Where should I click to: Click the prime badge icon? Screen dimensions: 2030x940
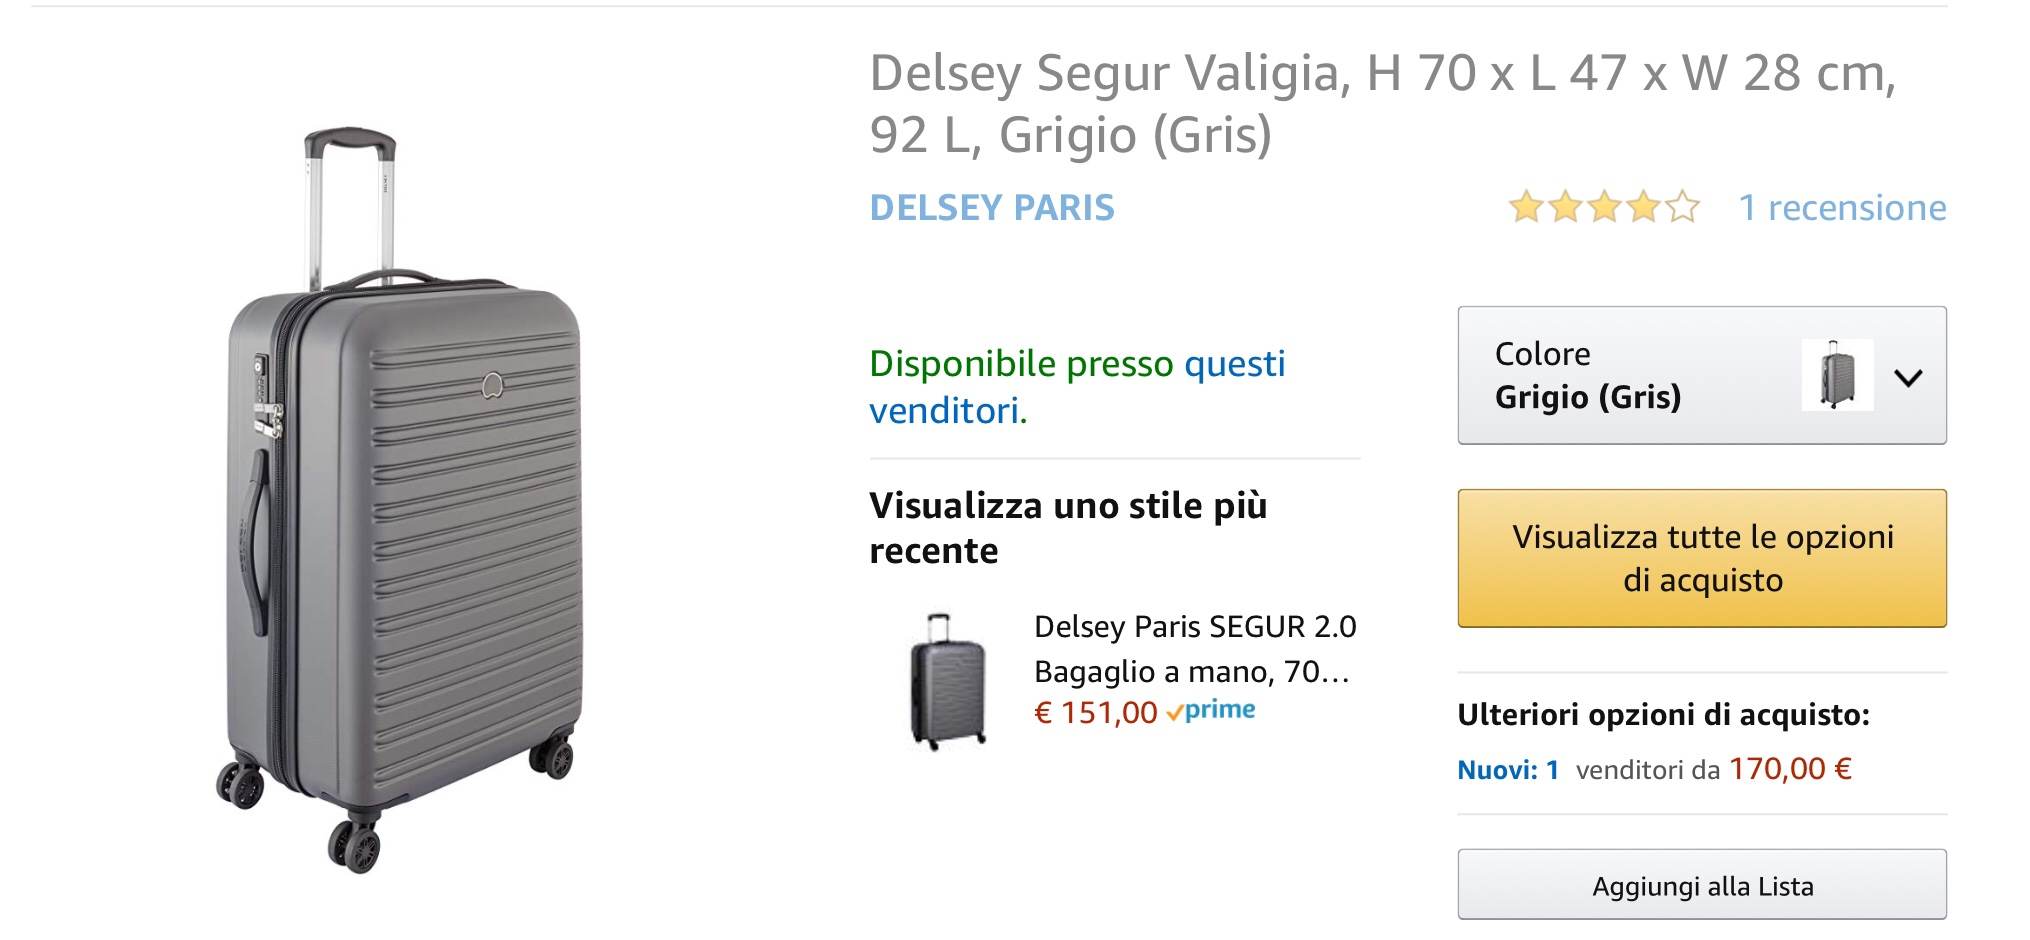pyautogui.click(x=1212, y=711)
